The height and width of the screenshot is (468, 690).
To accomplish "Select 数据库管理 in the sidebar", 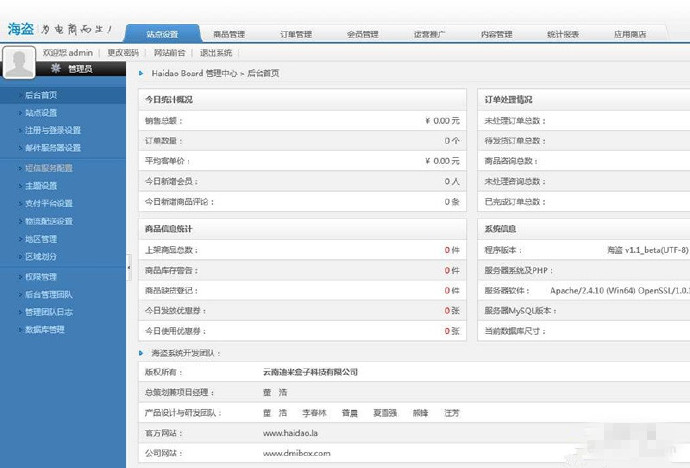I will click(x=44, y=329).
